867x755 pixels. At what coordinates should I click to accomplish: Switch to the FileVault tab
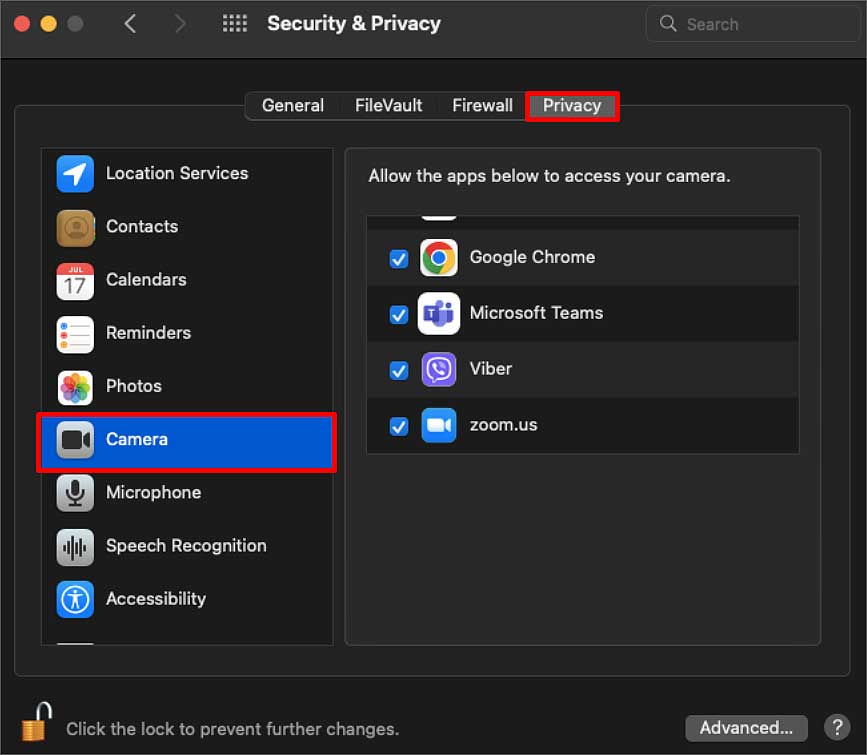(x=388, y=106)
